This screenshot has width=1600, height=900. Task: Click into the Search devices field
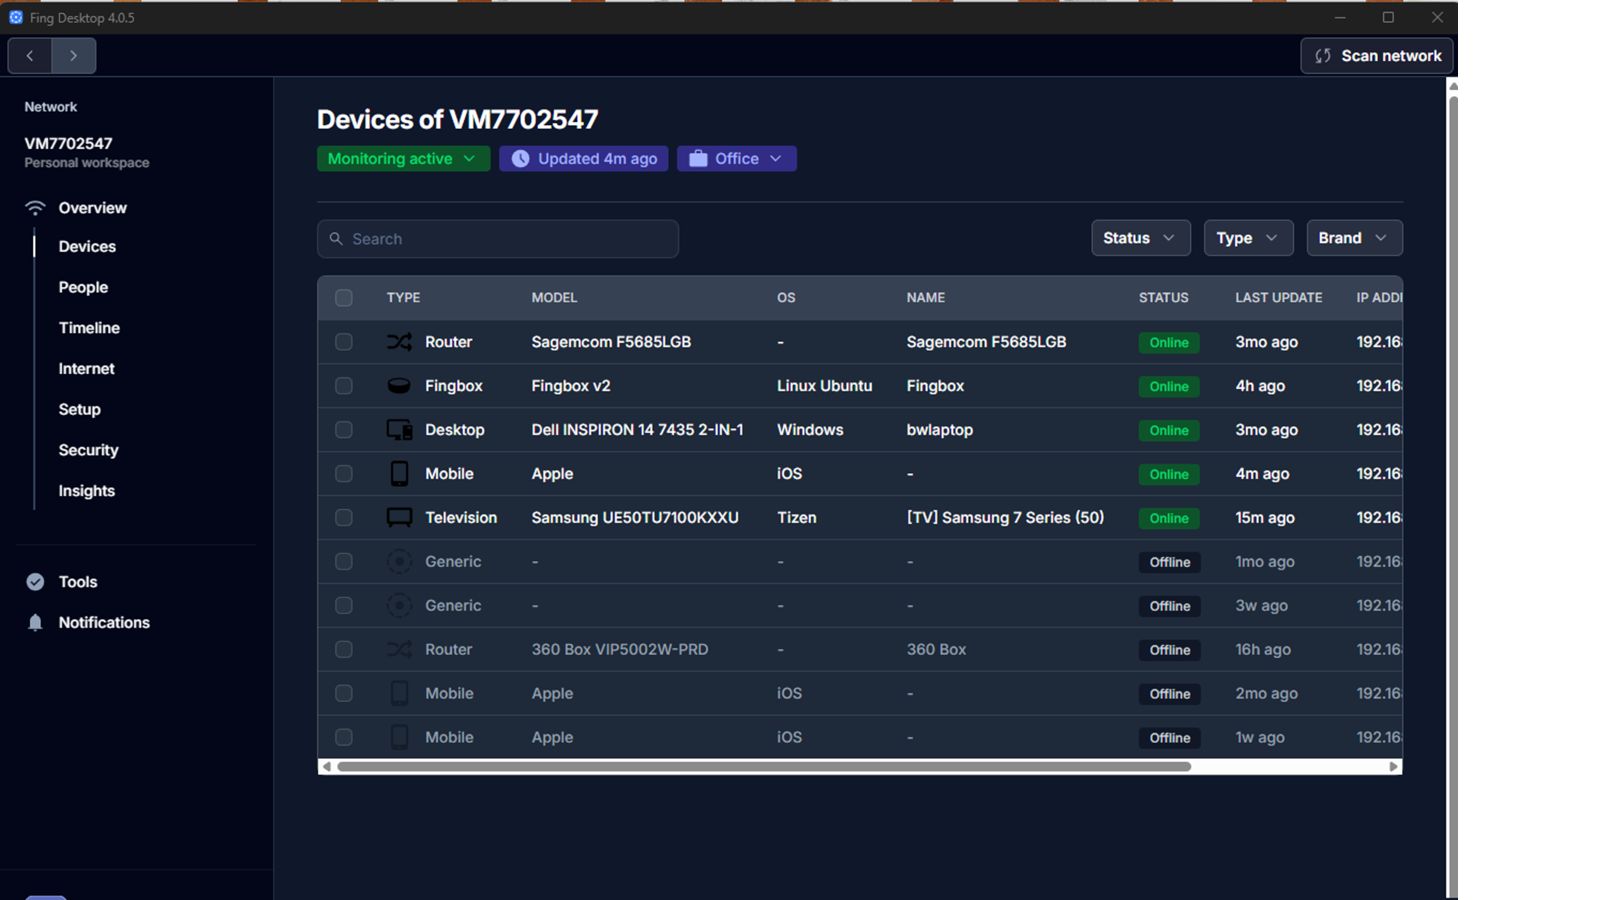(x=498, y=239)
